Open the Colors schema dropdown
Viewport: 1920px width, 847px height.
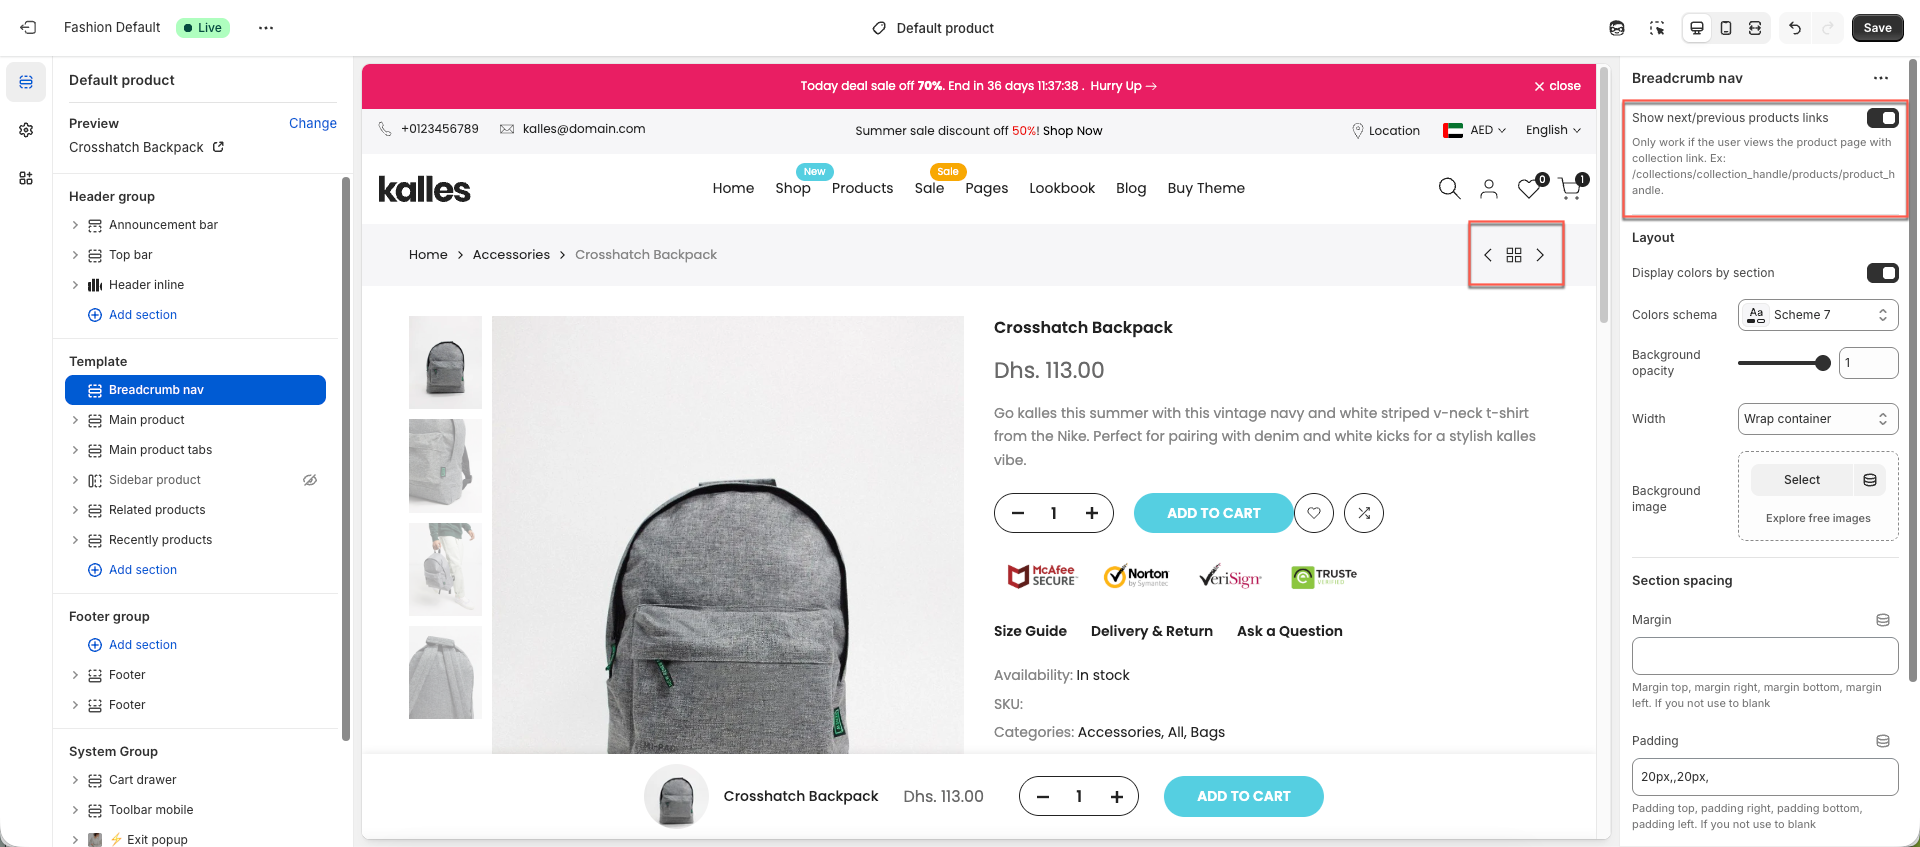1818,315
